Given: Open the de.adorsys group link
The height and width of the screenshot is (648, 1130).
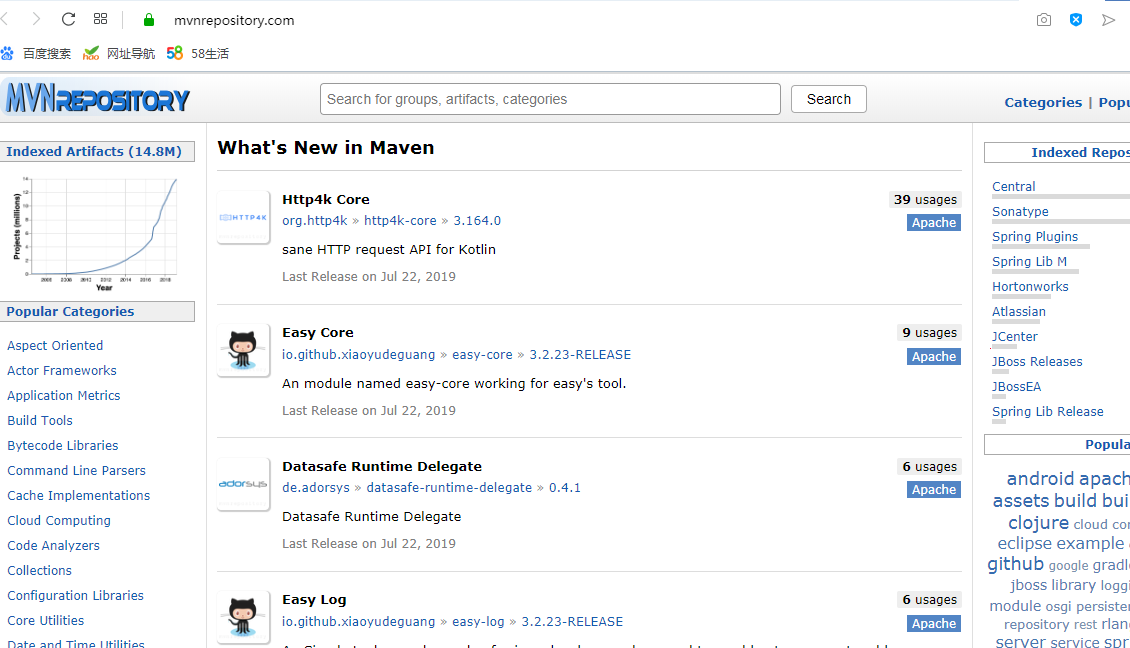Looking at the screenshot, I should [x=316, y=488].
